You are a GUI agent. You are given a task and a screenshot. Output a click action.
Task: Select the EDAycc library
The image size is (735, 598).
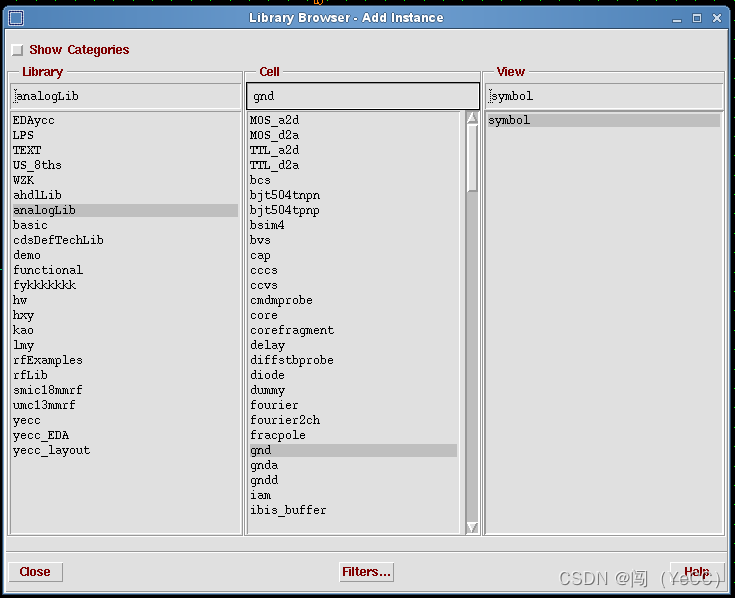coord(34,120)
